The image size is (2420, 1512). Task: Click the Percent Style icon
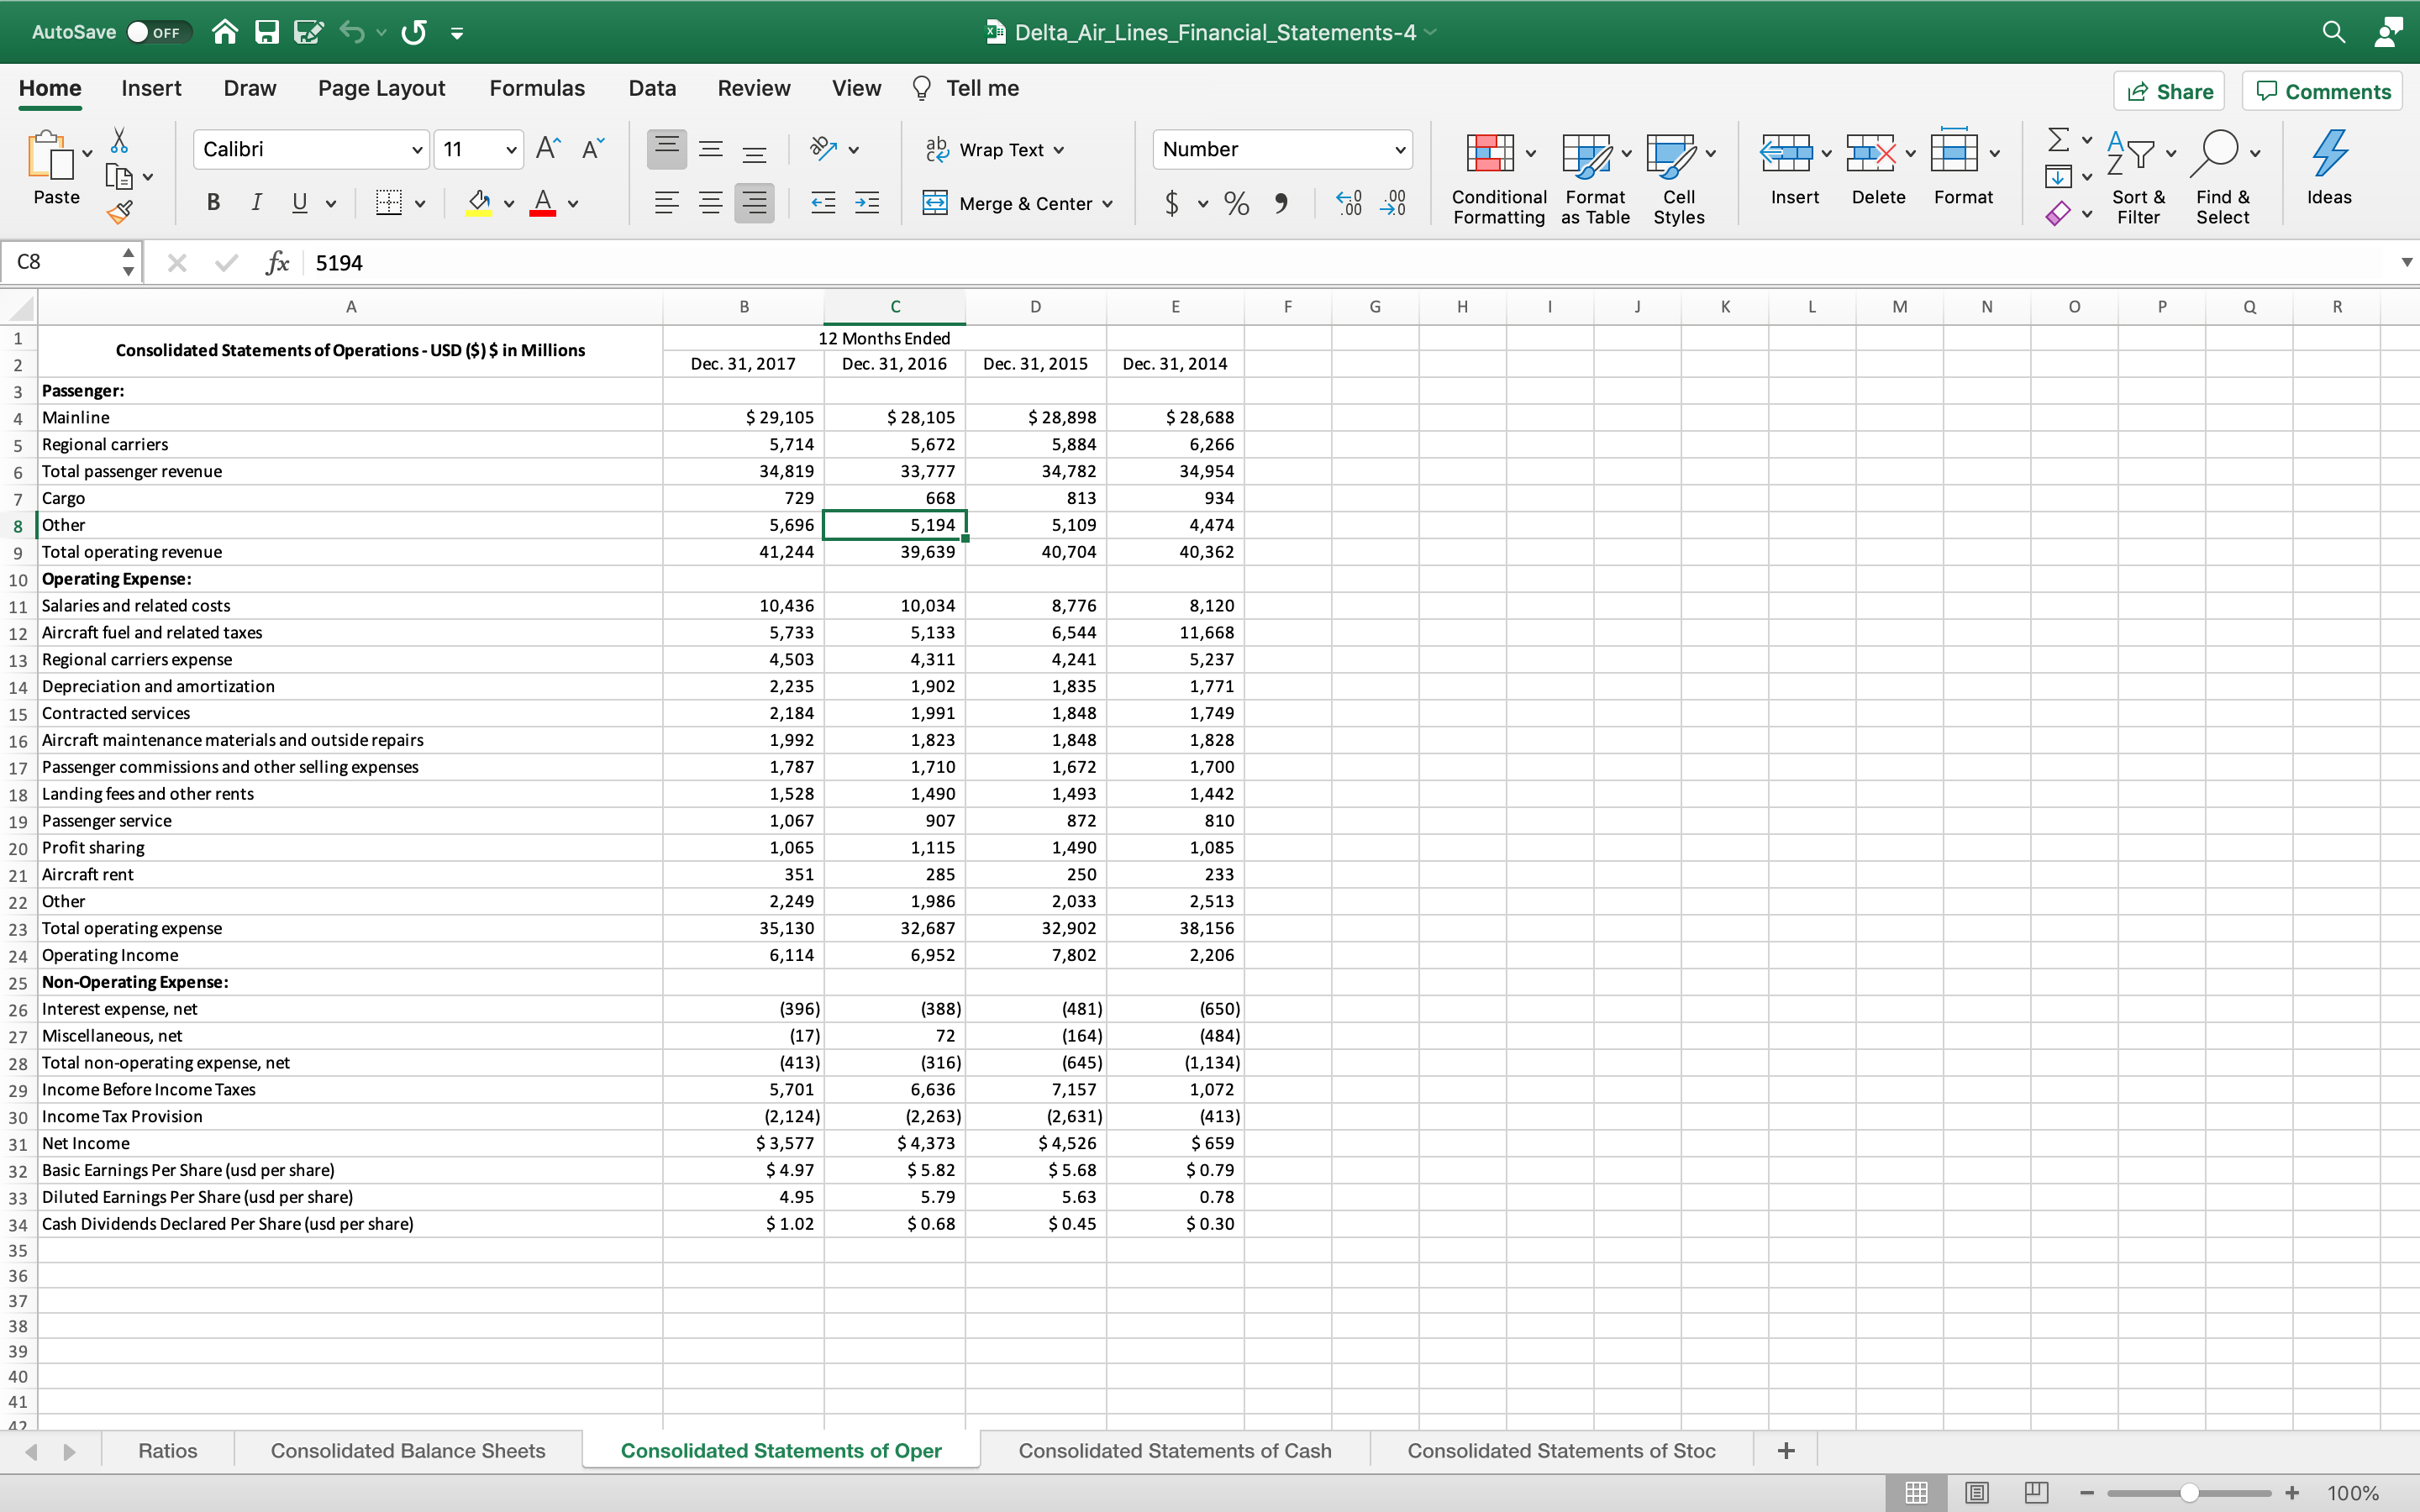pyautogui.click(x=1236, y=204)
